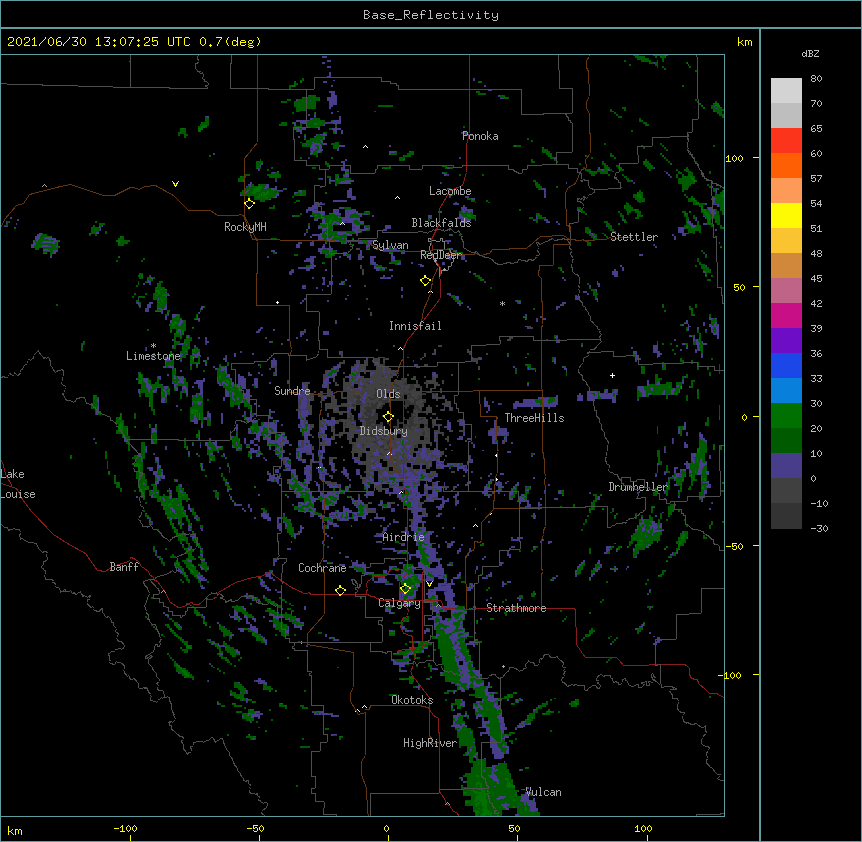Pick the dark green 10–20 dBZ legend swatch
Viewport: 862px width, 842px height.
coord(786,441)
